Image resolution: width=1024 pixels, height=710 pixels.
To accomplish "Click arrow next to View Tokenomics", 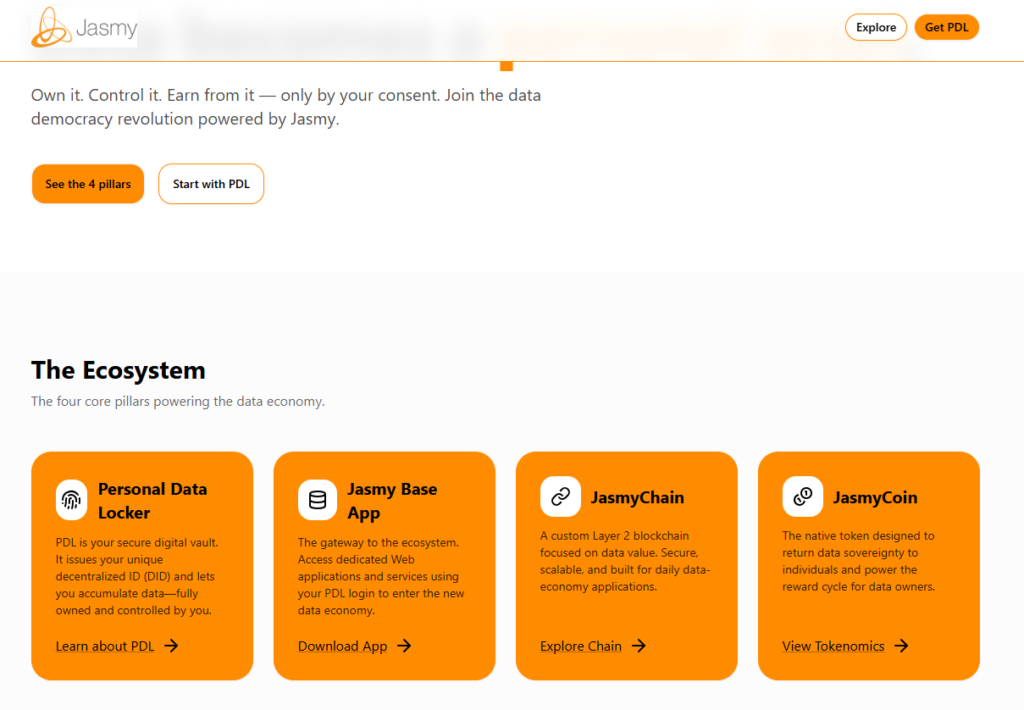I will click(x=901, y=646).
